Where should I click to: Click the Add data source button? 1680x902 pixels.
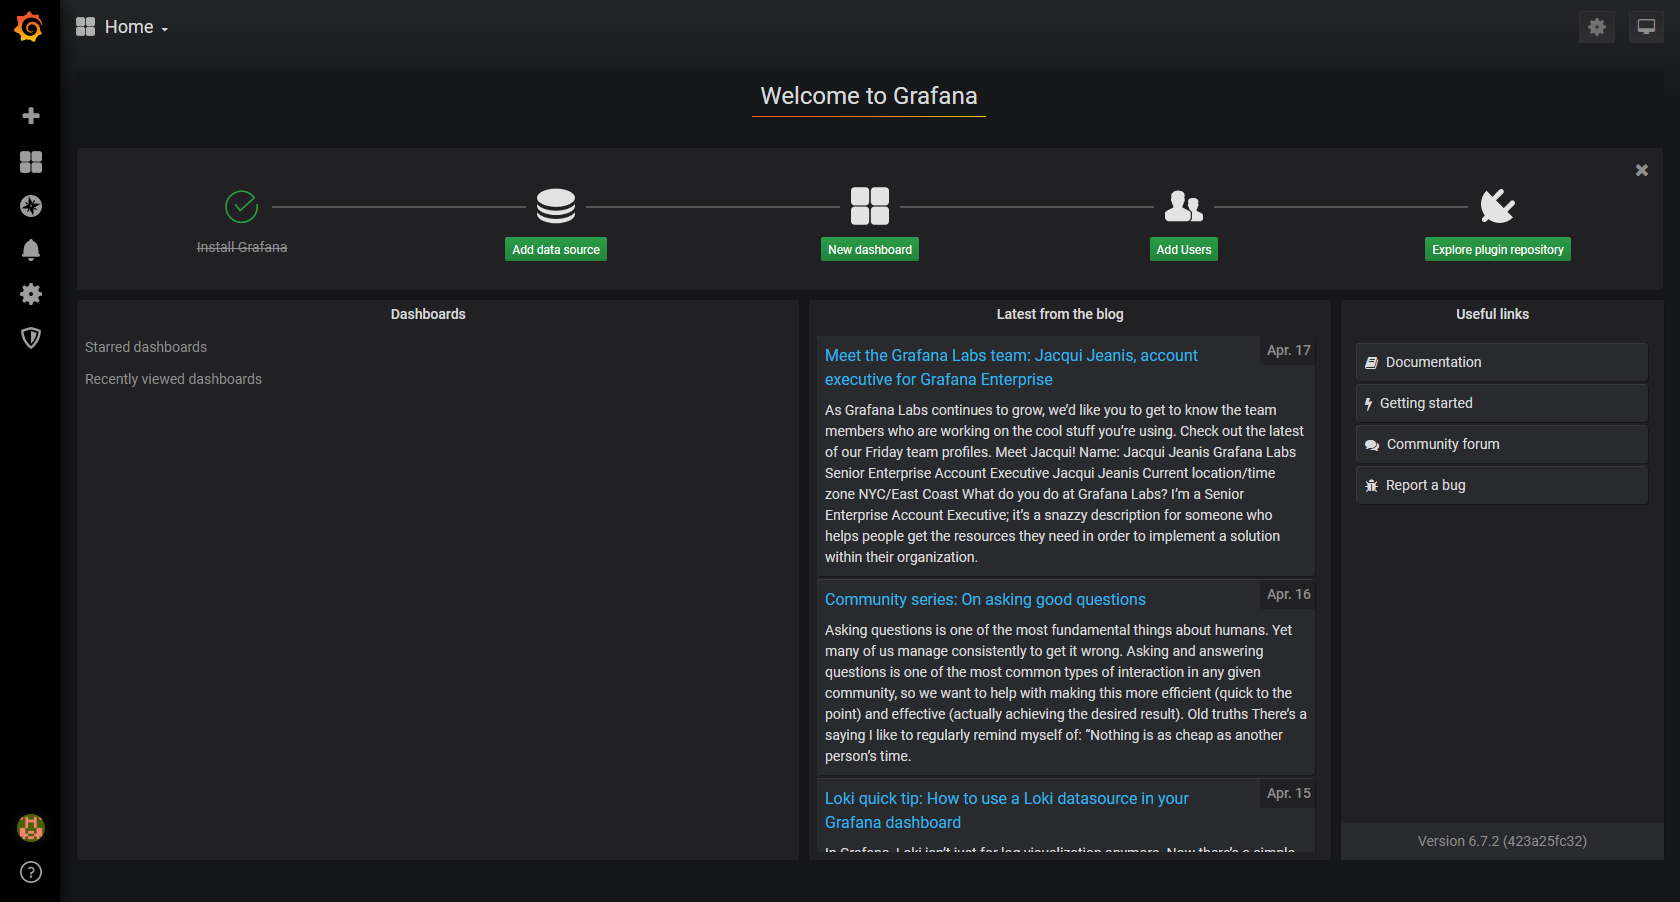[x=556, y=250]
